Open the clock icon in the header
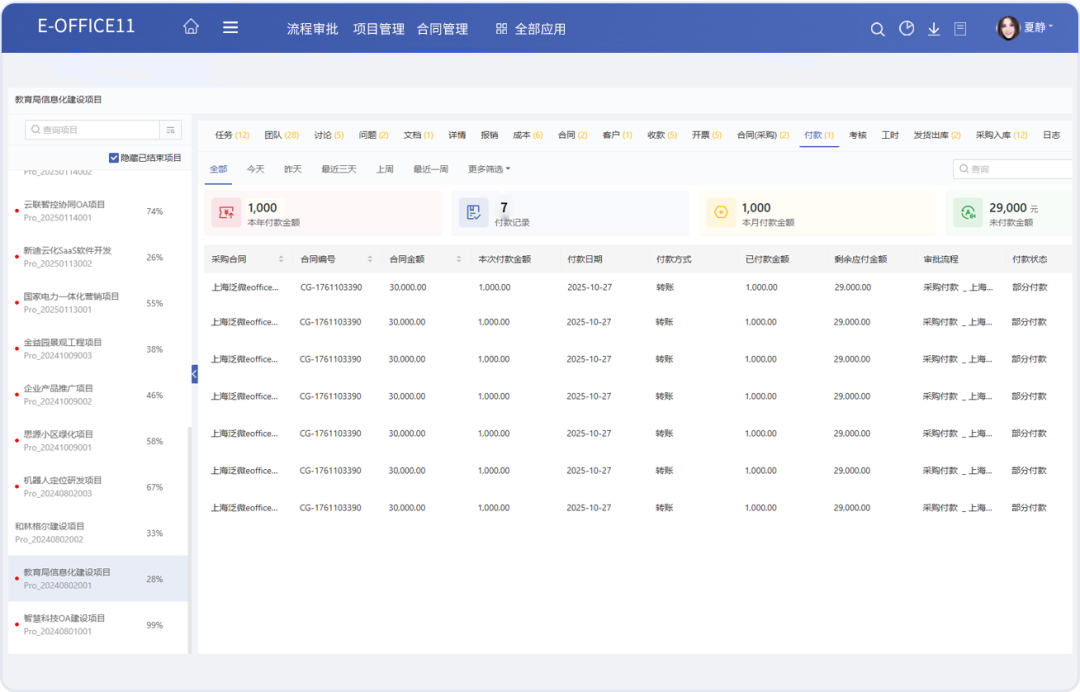Image resolution: width=1080 pixels, height=692 pixels. click(906, 29)
